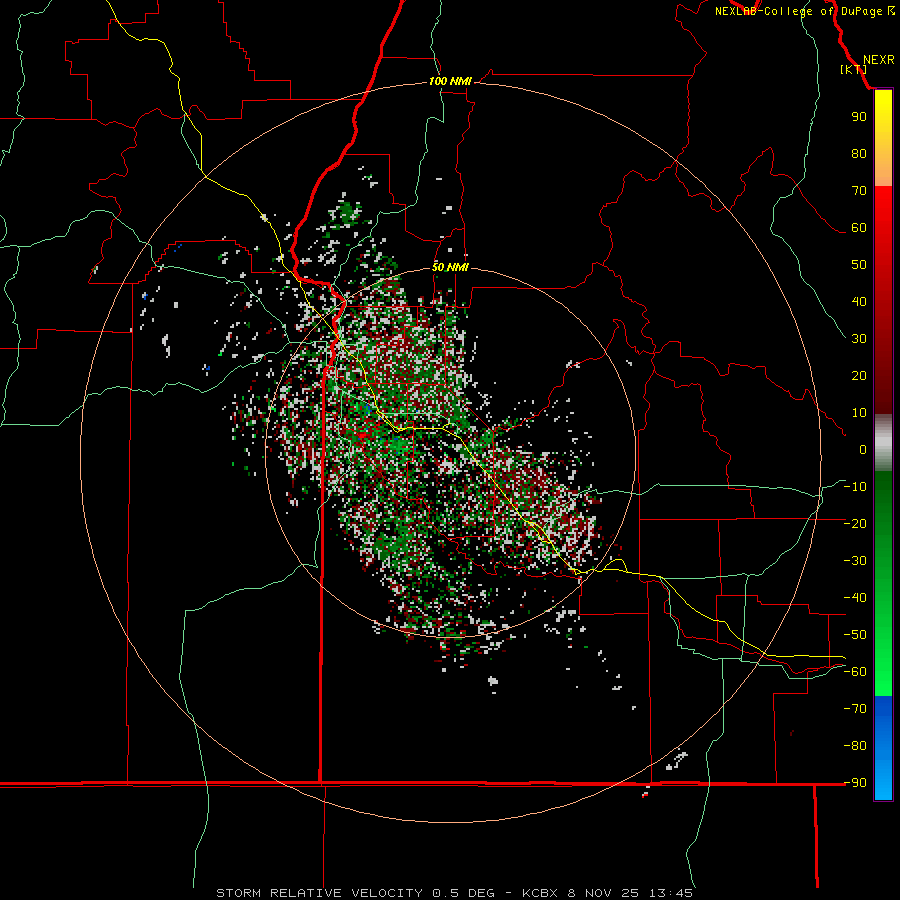Click the 80 value on the velocity scale

(x=859, y=154)
